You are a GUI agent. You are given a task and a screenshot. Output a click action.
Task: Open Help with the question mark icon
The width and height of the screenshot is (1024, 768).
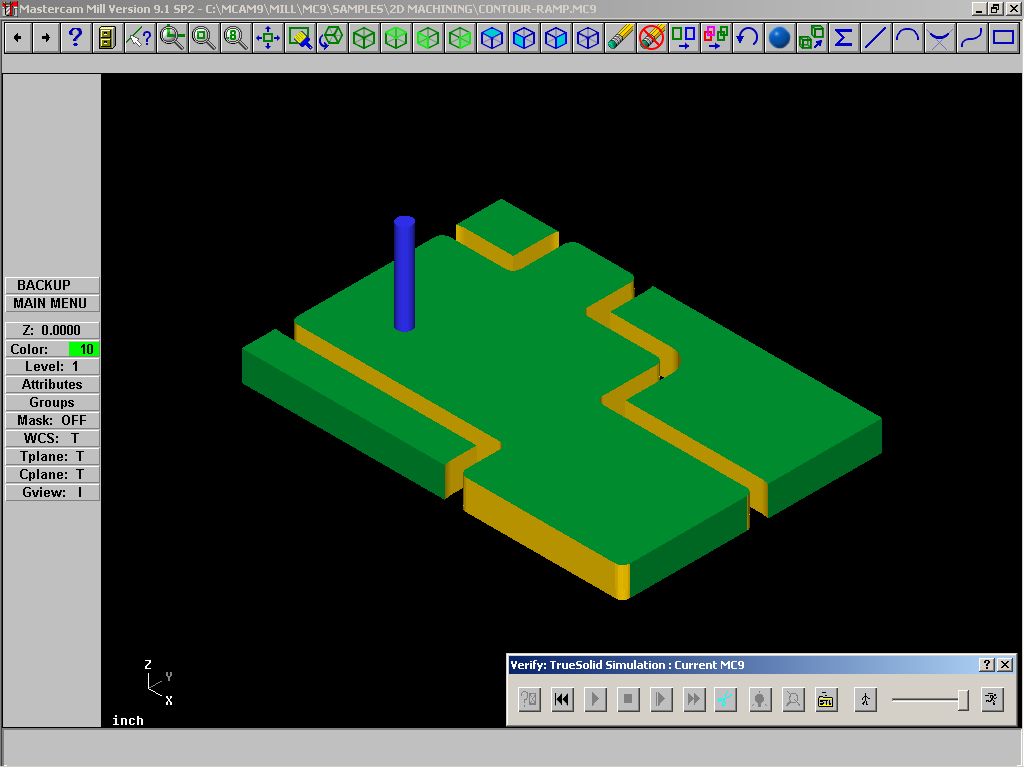75,38
